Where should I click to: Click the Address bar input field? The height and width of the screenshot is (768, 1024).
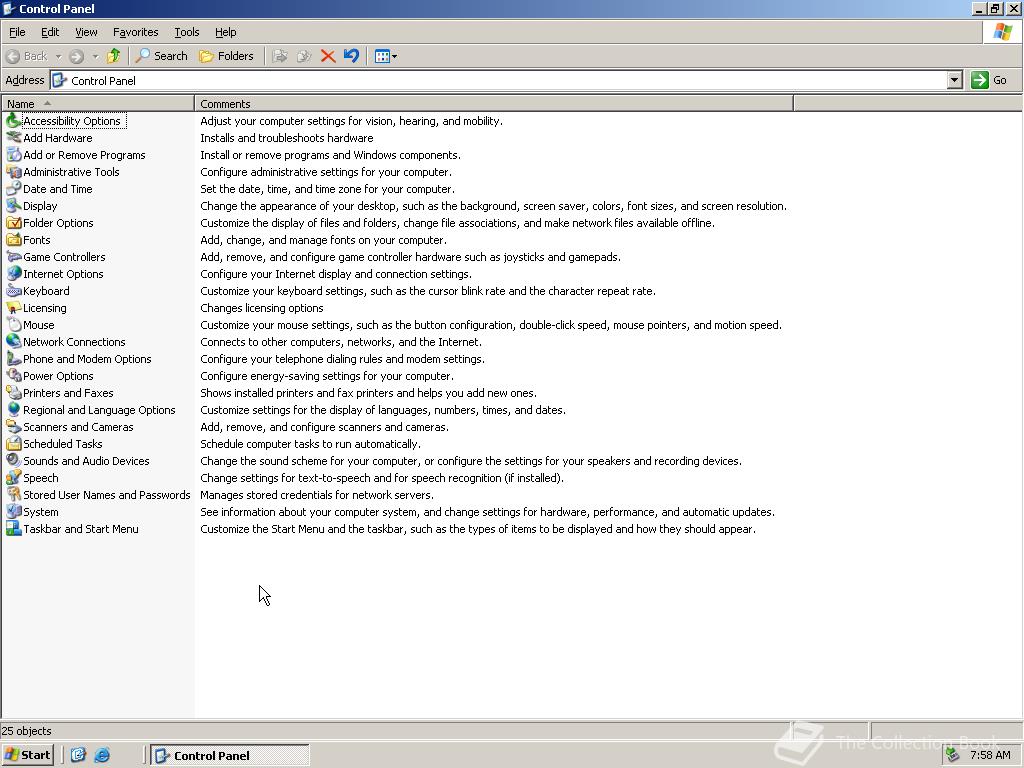[499, 80]
